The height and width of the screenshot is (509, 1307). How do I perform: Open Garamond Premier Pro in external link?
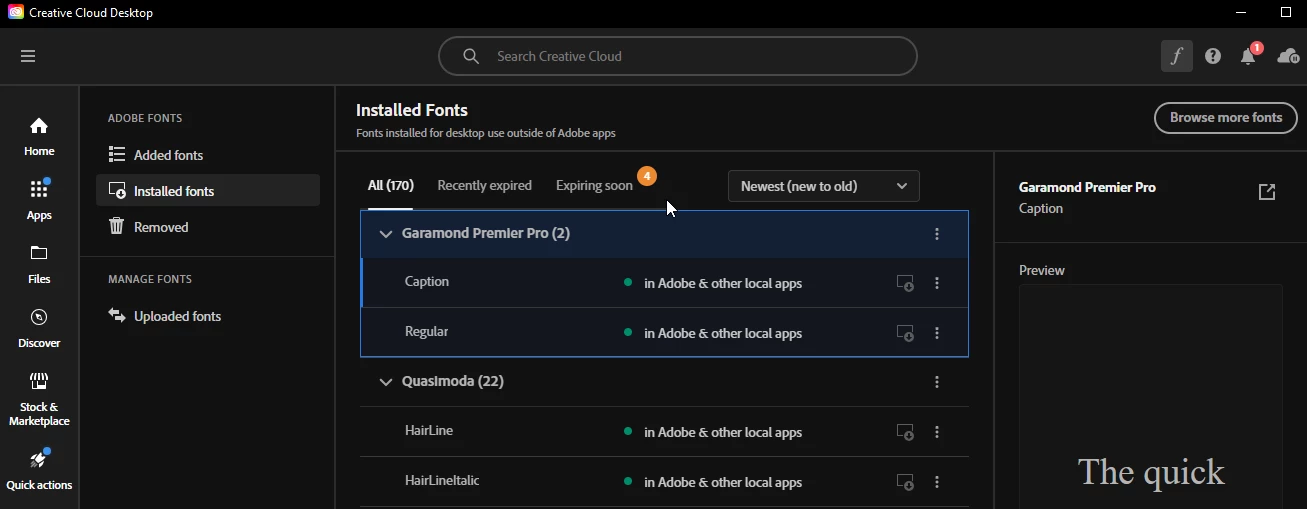(x=1267, y=192)
